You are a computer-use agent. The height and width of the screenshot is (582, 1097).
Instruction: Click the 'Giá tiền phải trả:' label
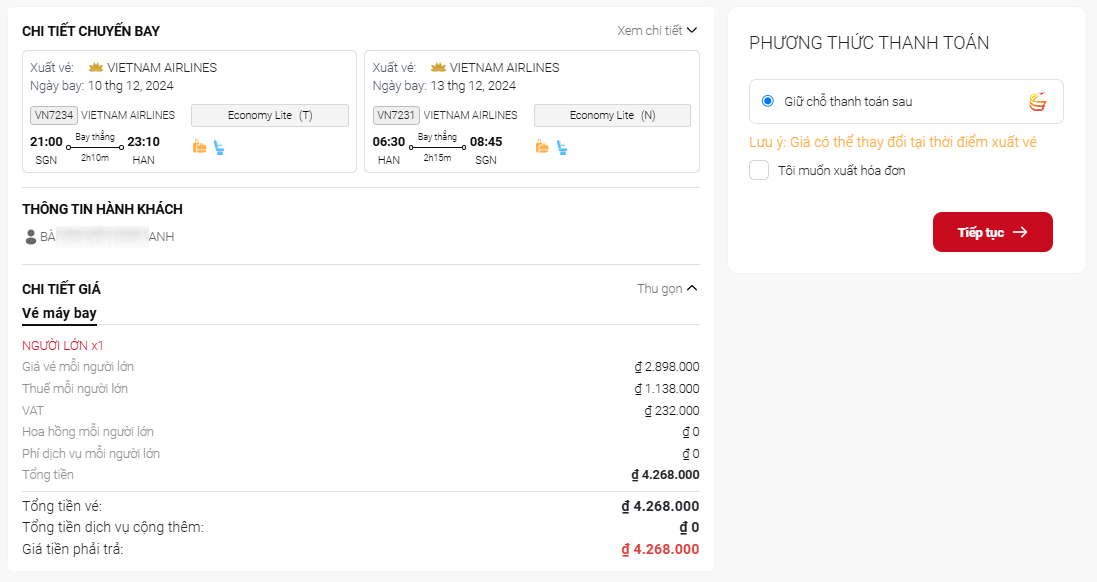tap(73, 549)
